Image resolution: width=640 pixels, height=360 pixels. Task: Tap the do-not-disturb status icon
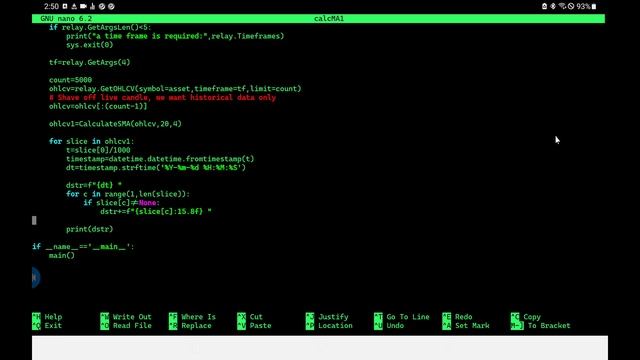[571, 7]
